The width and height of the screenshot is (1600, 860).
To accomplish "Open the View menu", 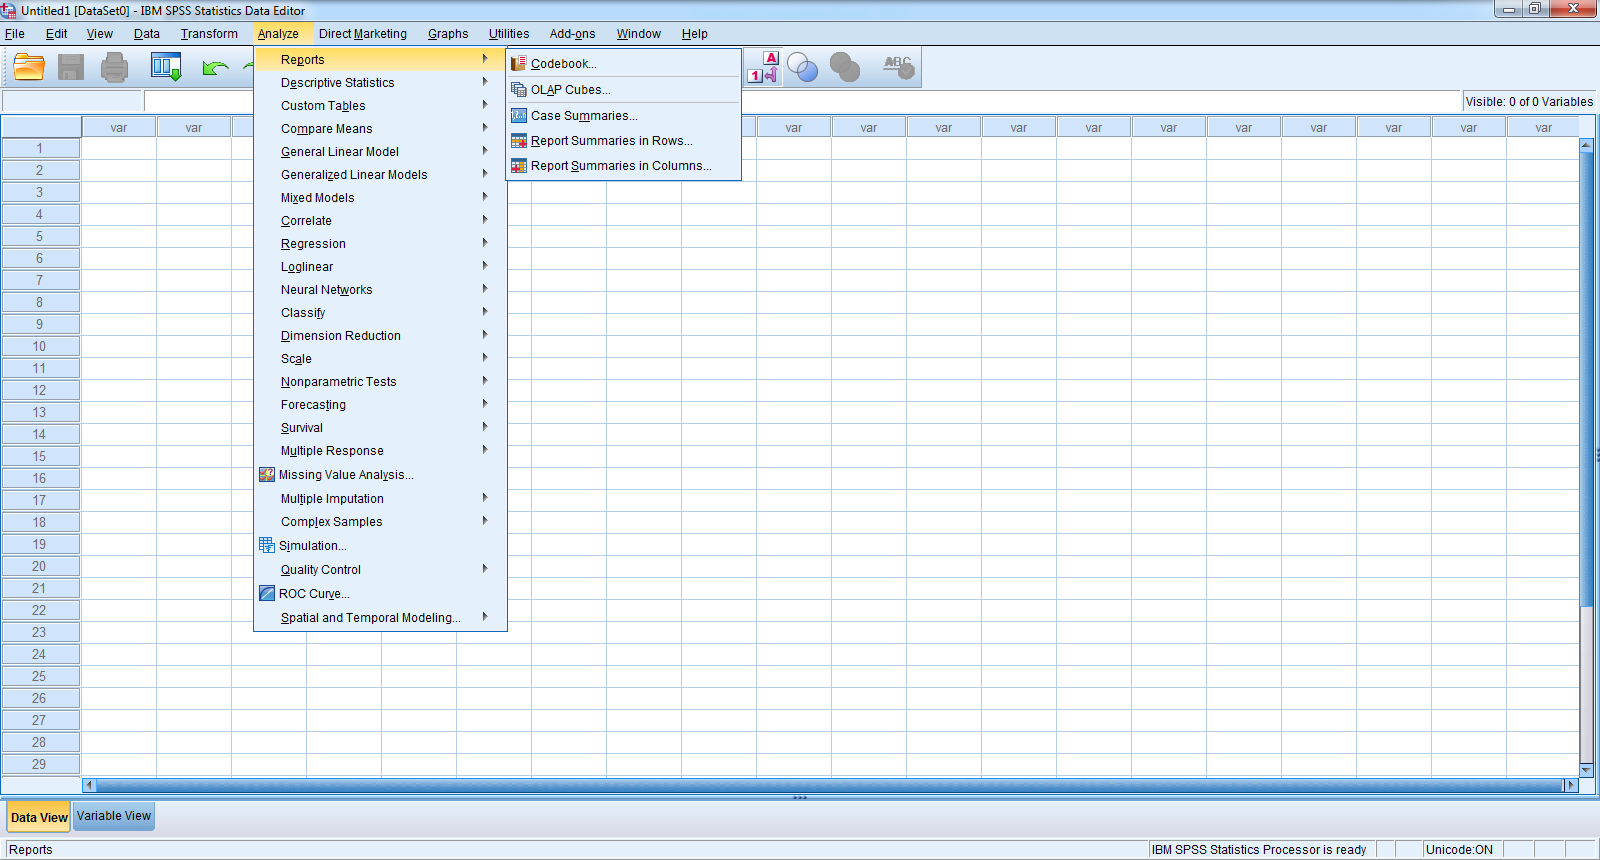I will 100,34.
